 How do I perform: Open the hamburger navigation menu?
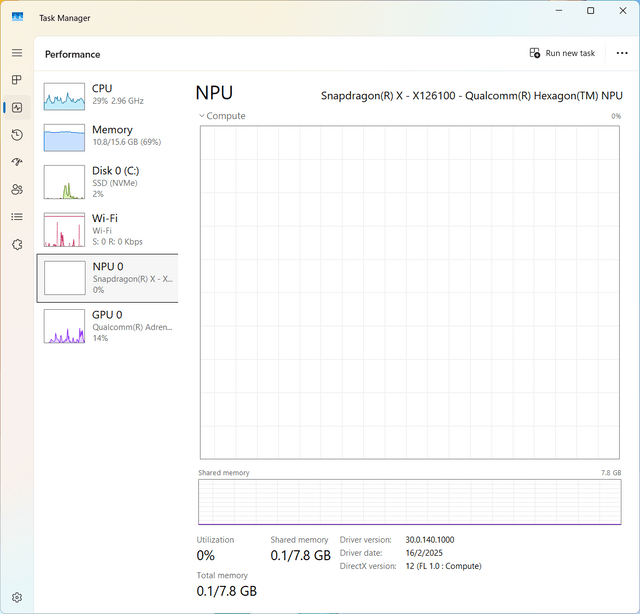[17, 53]
